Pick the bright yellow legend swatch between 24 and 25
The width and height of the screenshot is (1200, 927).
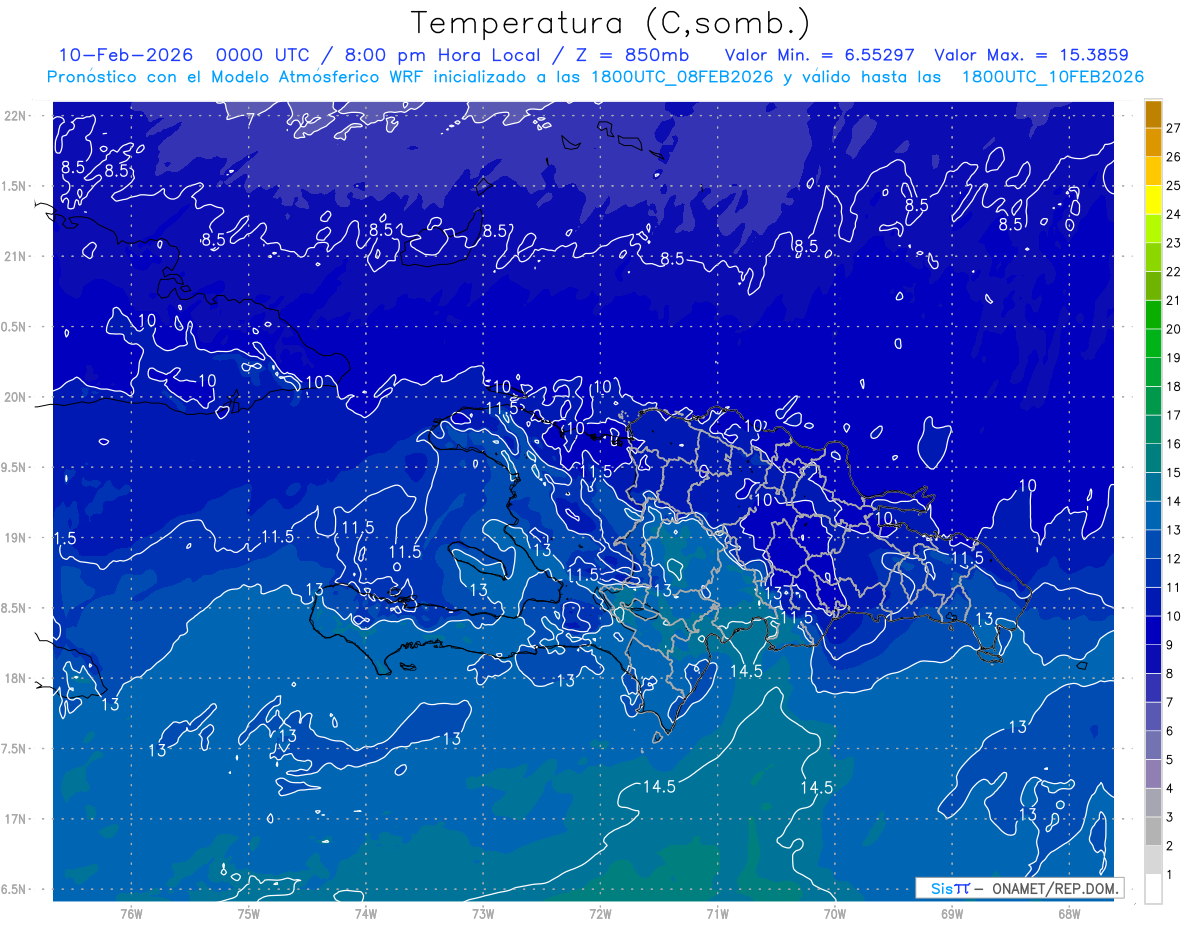pos(1153,199)
